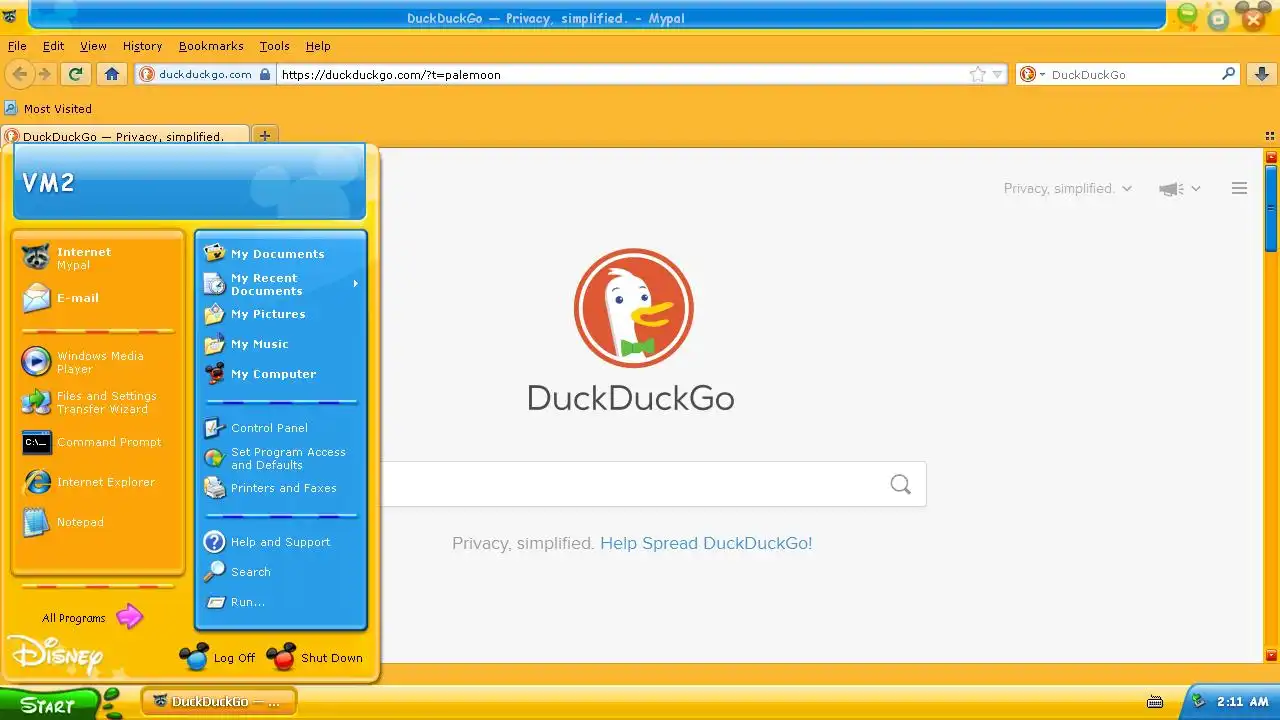Open the DuckDuckGo hamburger menu

tap(1239, 188)
